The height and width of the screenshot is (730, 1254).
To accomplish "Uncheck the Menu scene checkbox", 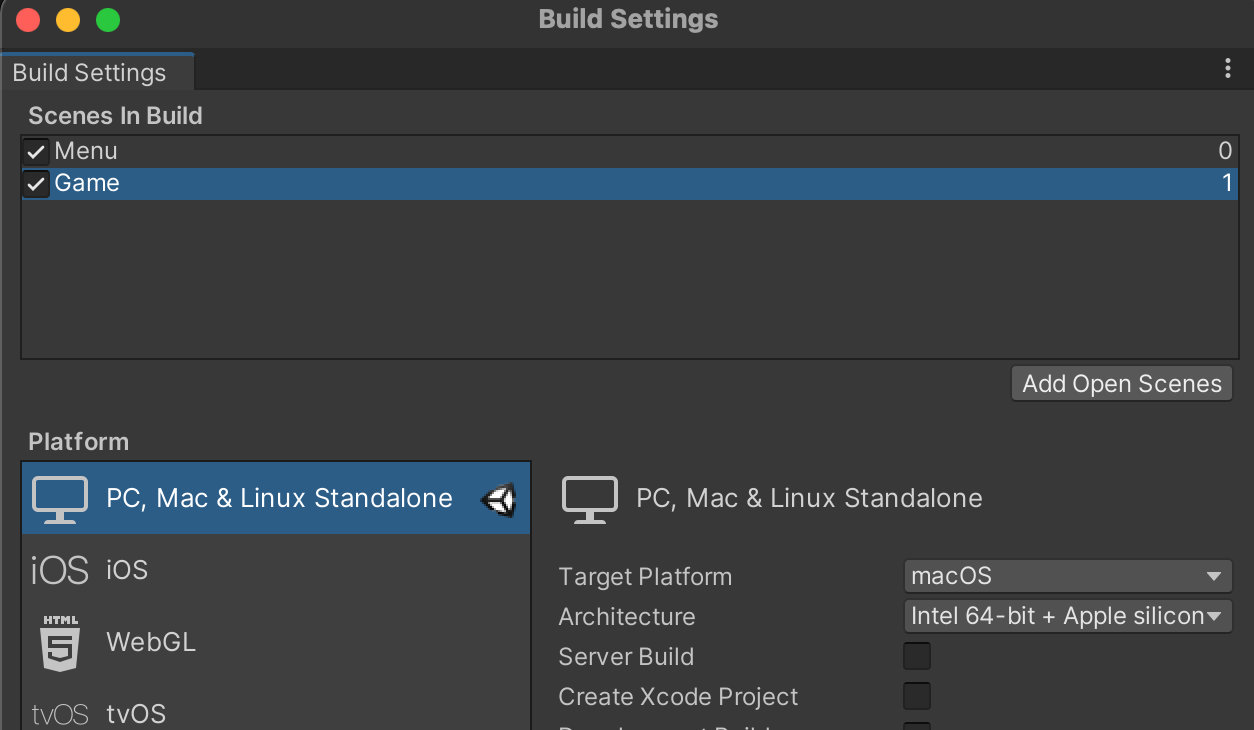I will (36, 152).
